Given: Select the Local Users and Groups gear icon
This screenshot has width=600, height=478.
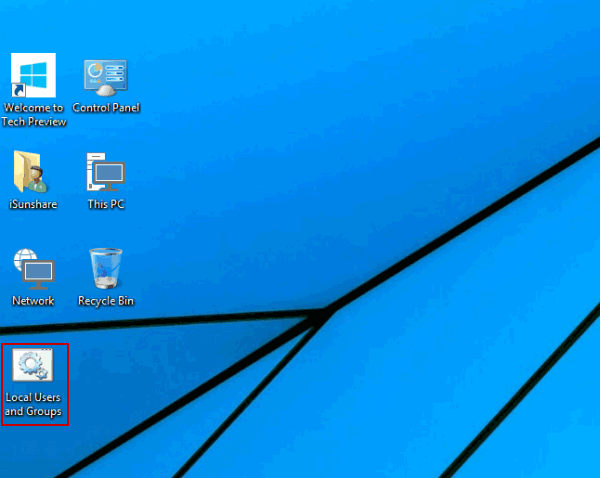Looking at the screenshot, I should tap(33, 365).
